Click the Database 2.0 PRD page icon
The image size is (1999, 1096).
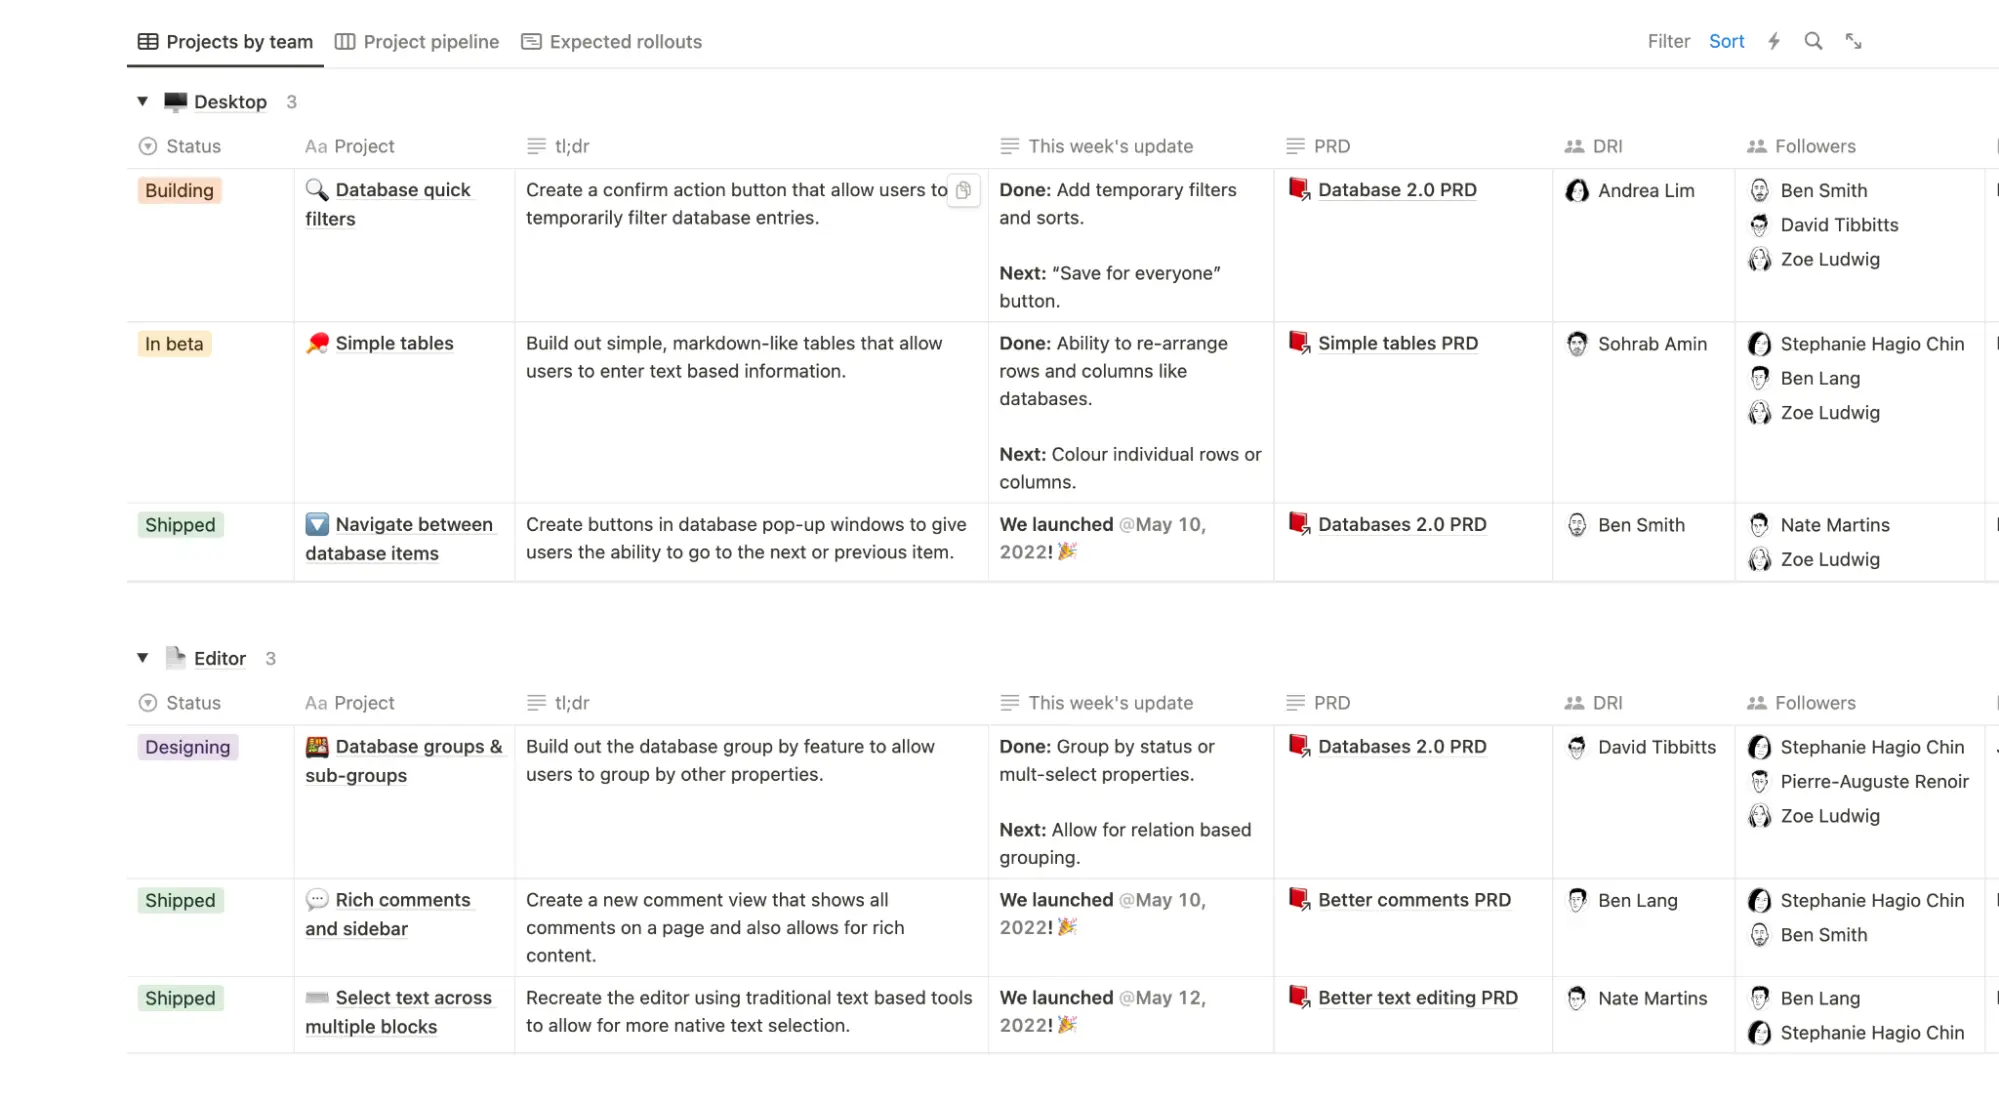tap(1299, 190)
